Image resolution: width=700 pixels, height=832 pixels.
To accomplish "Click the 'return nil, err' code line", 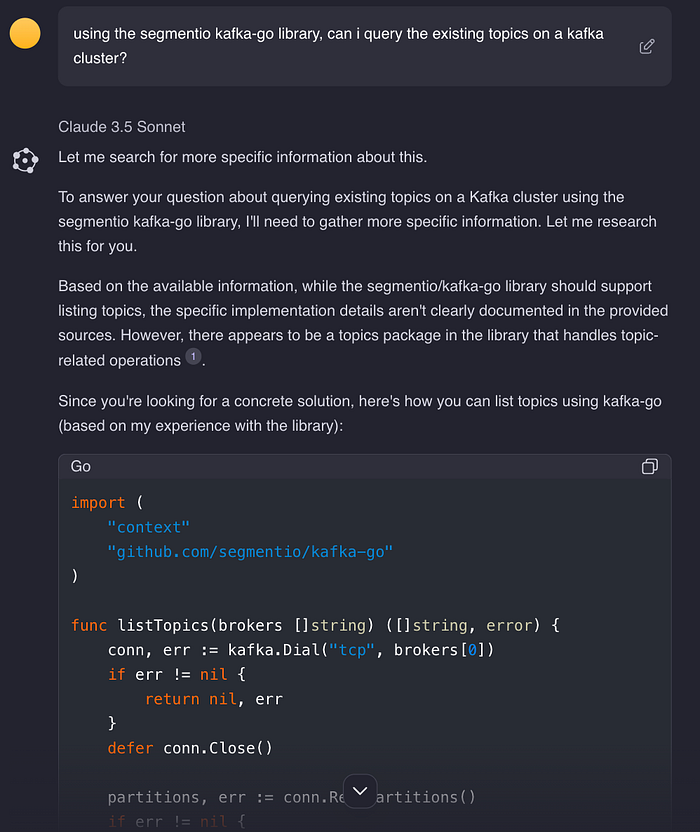I will (214, 699).
